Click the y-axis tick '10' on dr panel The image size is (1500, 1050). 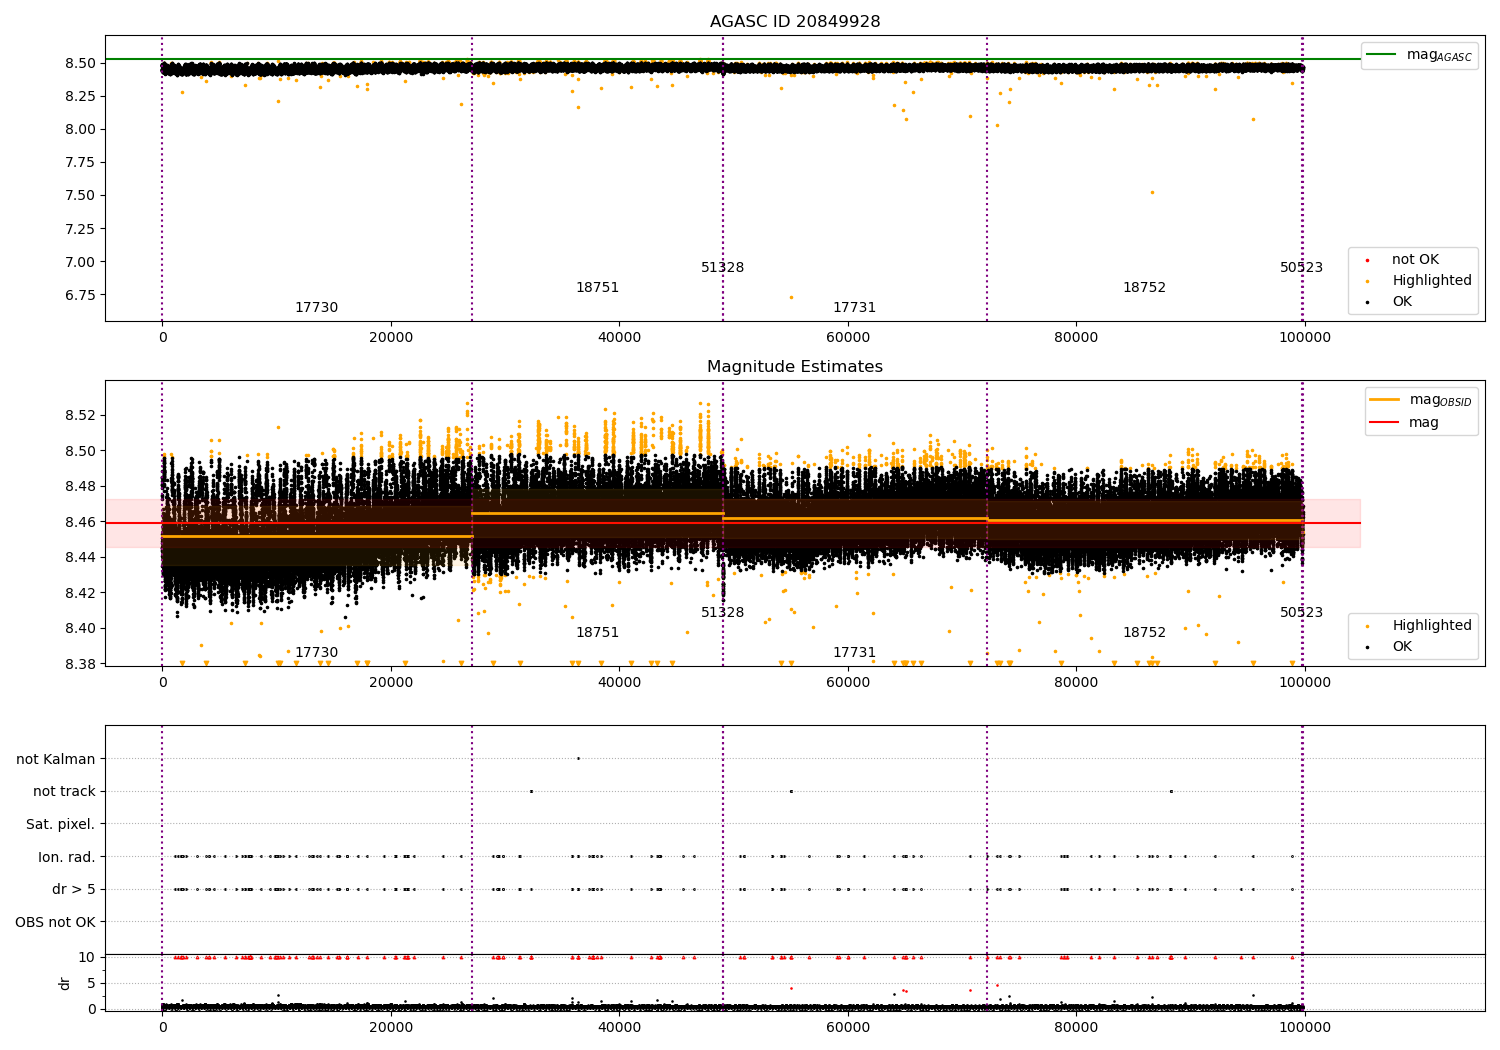(x=87, y=957)
